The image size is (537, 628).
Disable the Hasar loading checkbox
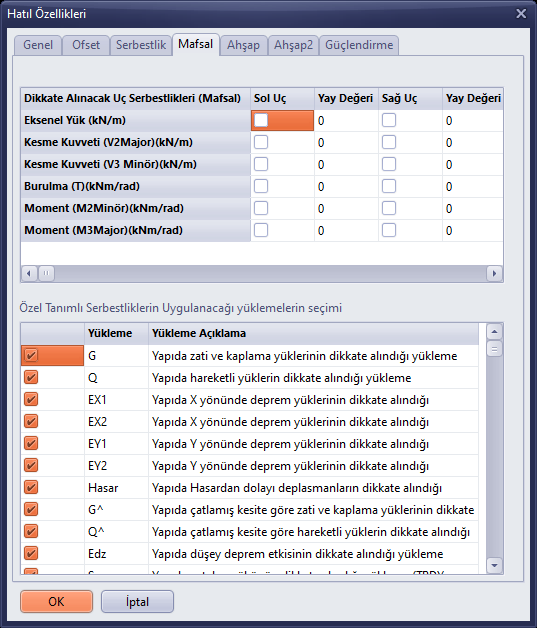[31, 487]
